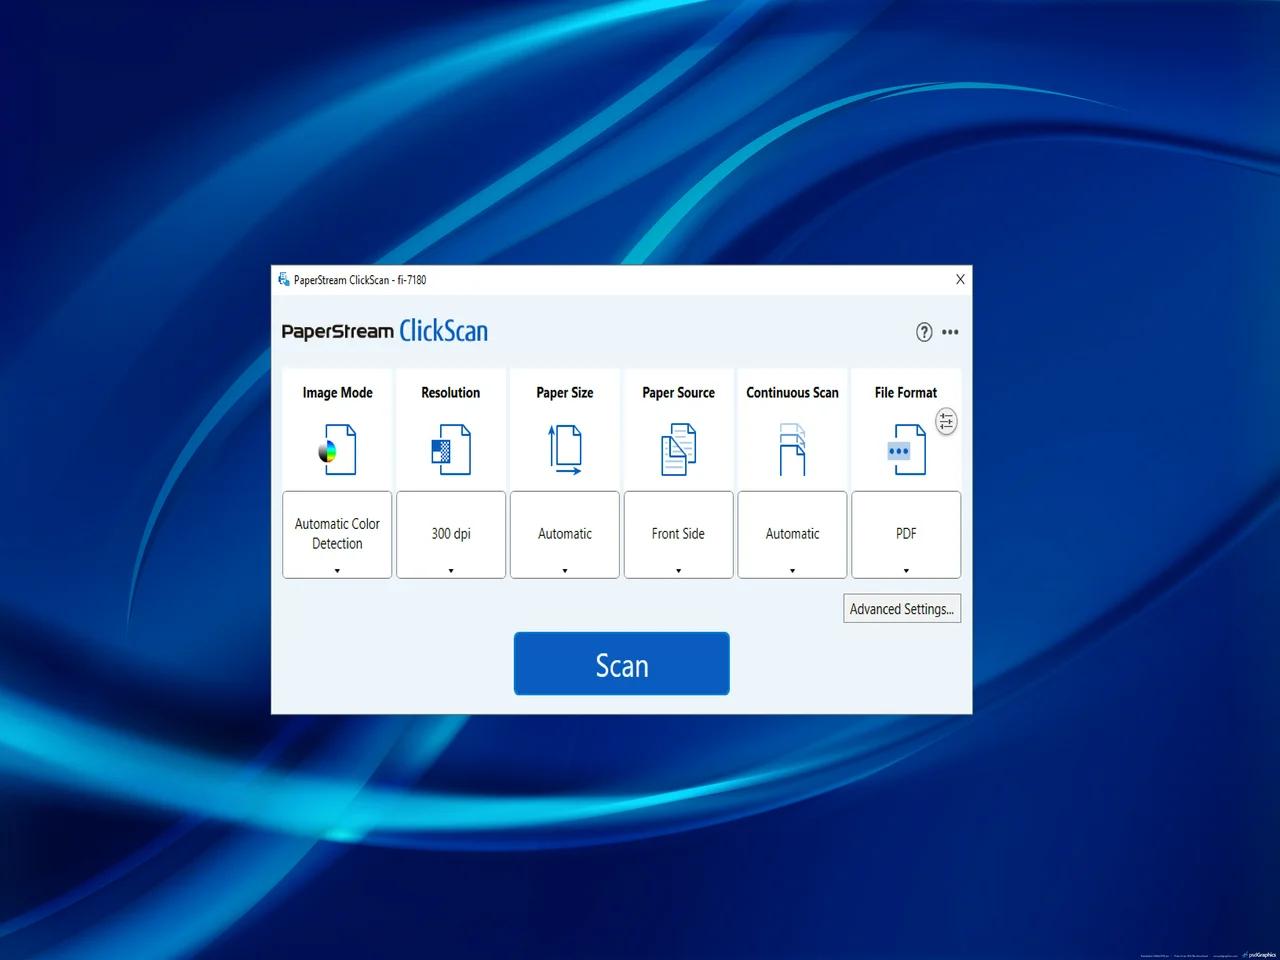The width and height of the screenshot is (1280, 960).
Task: Start scanning with the Scan button
Action: click(622, 664)
